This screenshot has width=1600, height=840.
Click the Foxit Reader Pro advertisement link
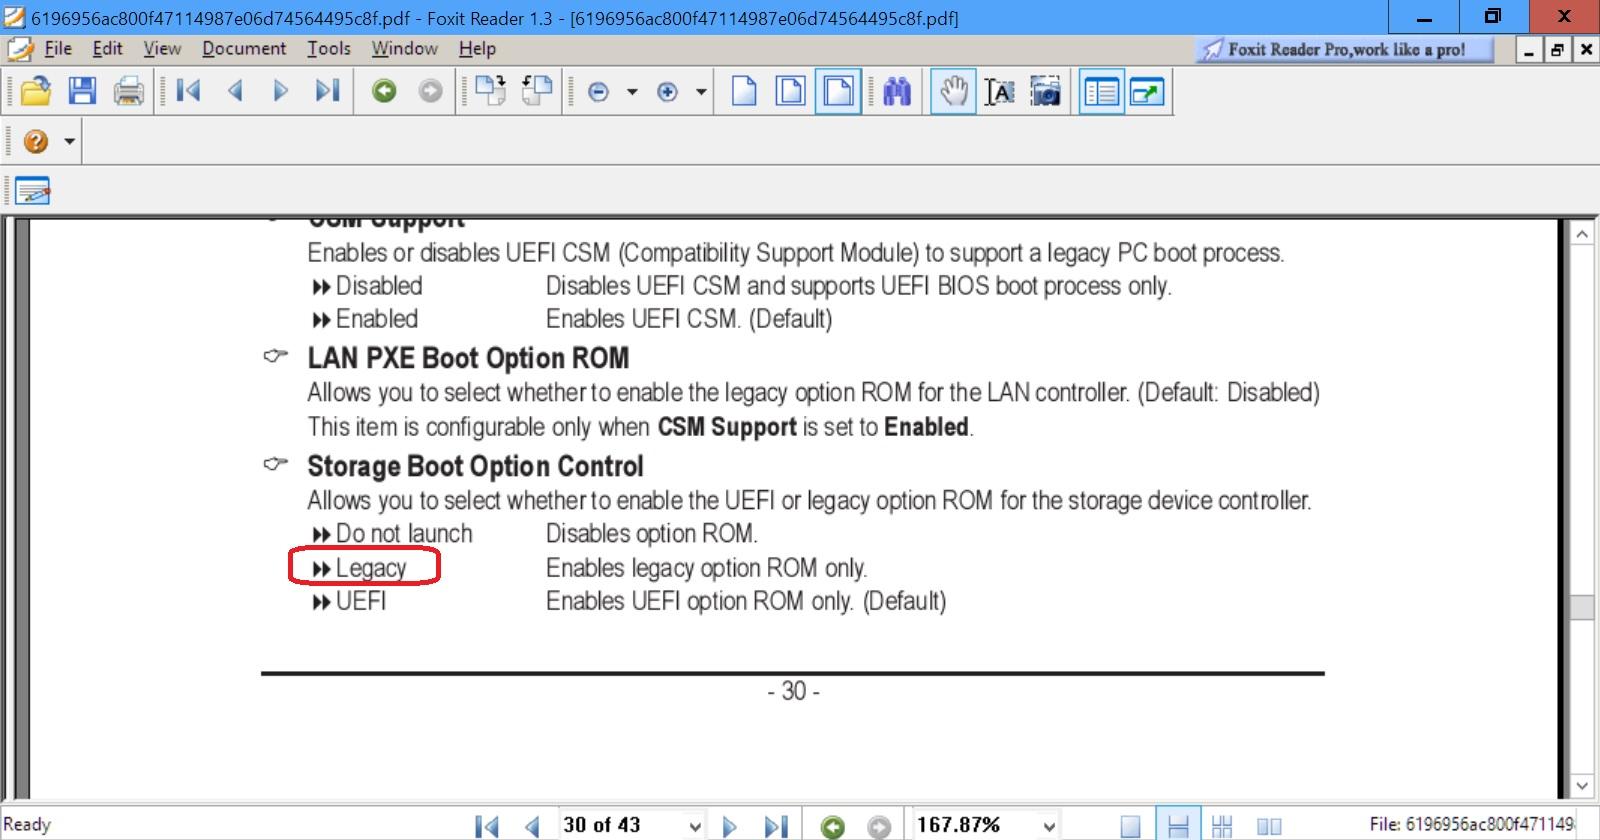[x=1344, y=49]
